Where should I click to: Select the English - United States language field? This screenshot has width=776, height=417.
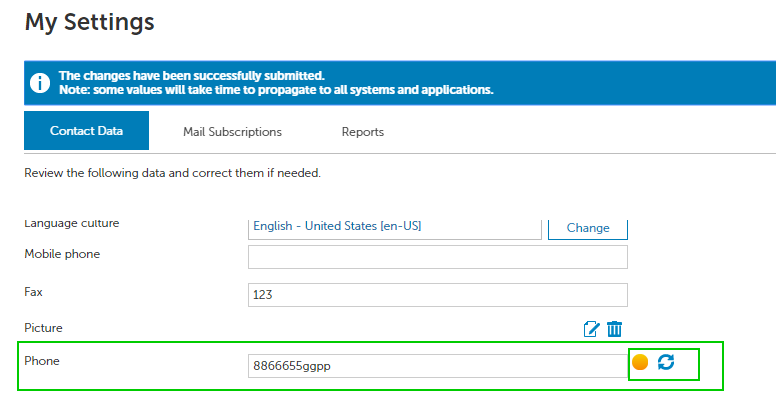(x=395, y=228)
